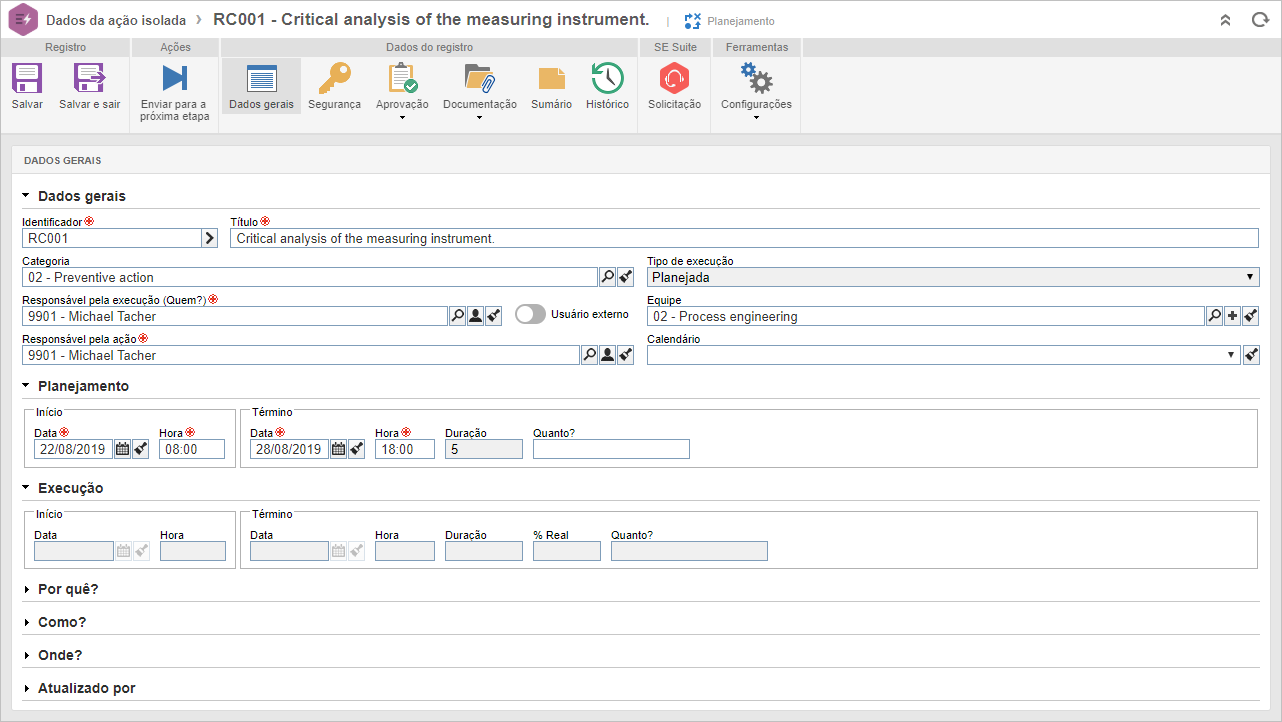
Task: Click user icon for Responsável pela execução
Action: pyautogui.click(x=475, y=316)
